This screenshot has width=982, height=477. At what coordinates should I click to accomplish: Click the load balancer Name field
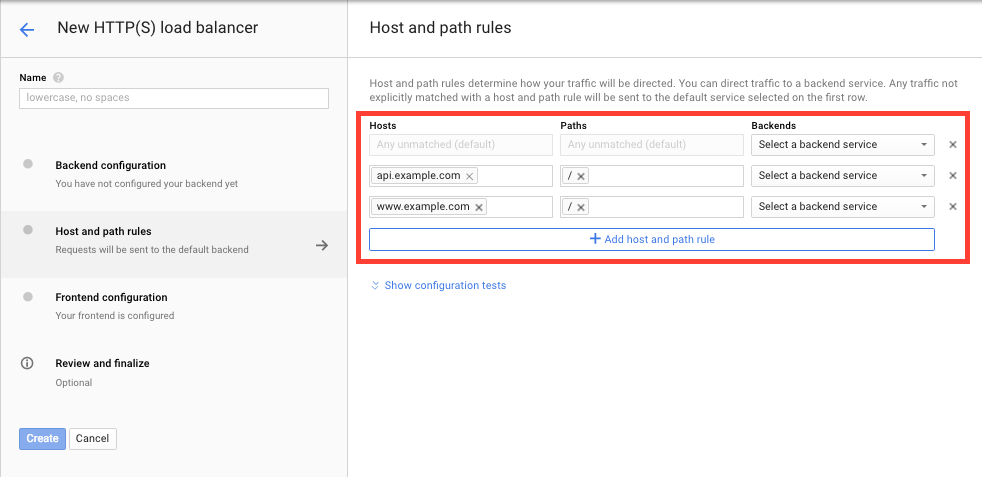tap(174, 98)
